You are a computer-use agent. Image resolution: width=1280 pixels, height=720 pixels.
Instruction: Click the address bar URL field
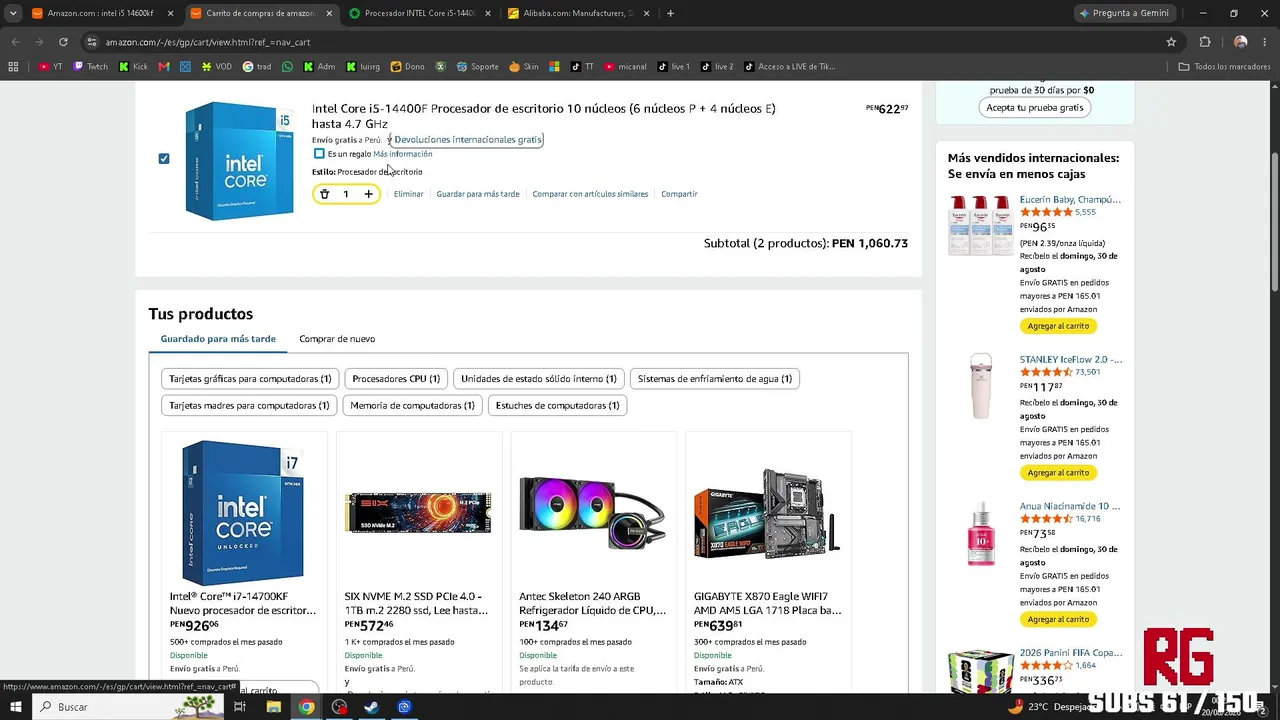630,42
